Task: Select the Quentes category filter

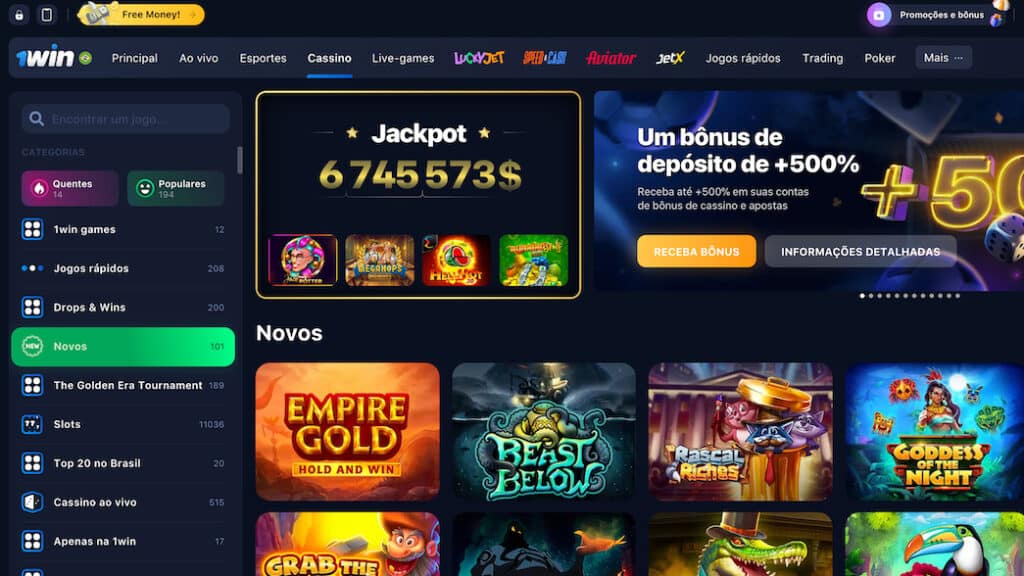Action: click(x=70, y=189)
